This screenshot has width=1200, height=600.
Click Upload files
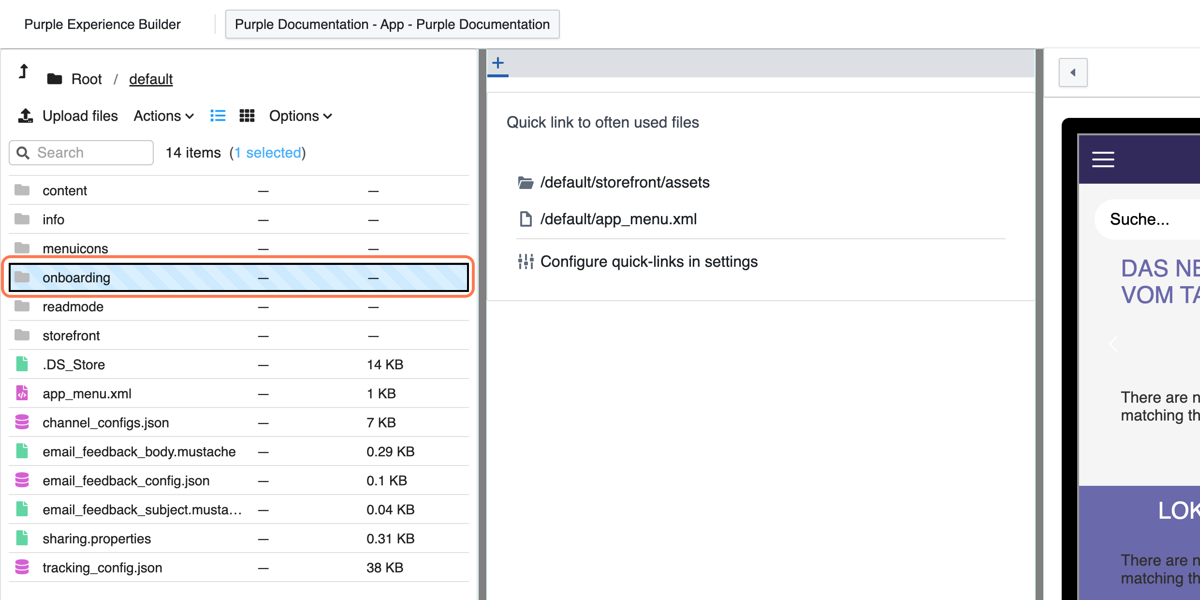click(x=68, y=116)
